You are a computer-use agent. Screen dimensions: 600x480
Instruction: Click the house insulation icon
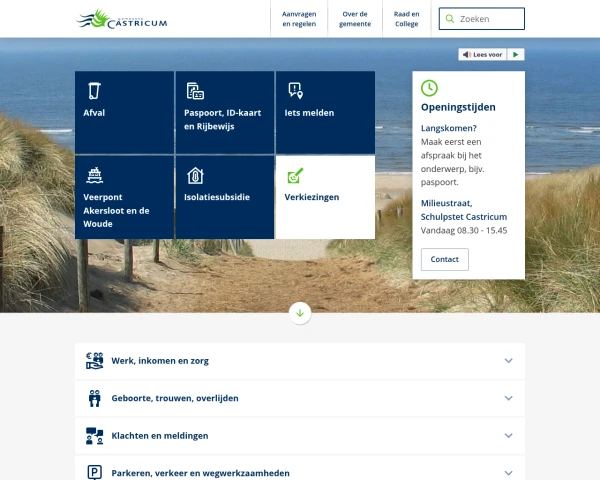pos(195,175)
